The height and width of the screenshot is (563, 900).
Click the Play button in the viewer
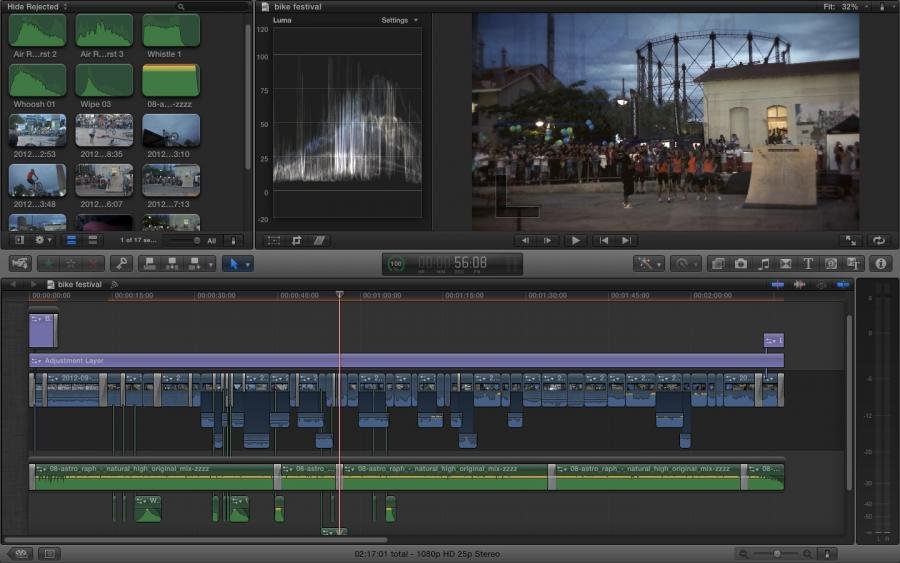click(x=575, y=240)
